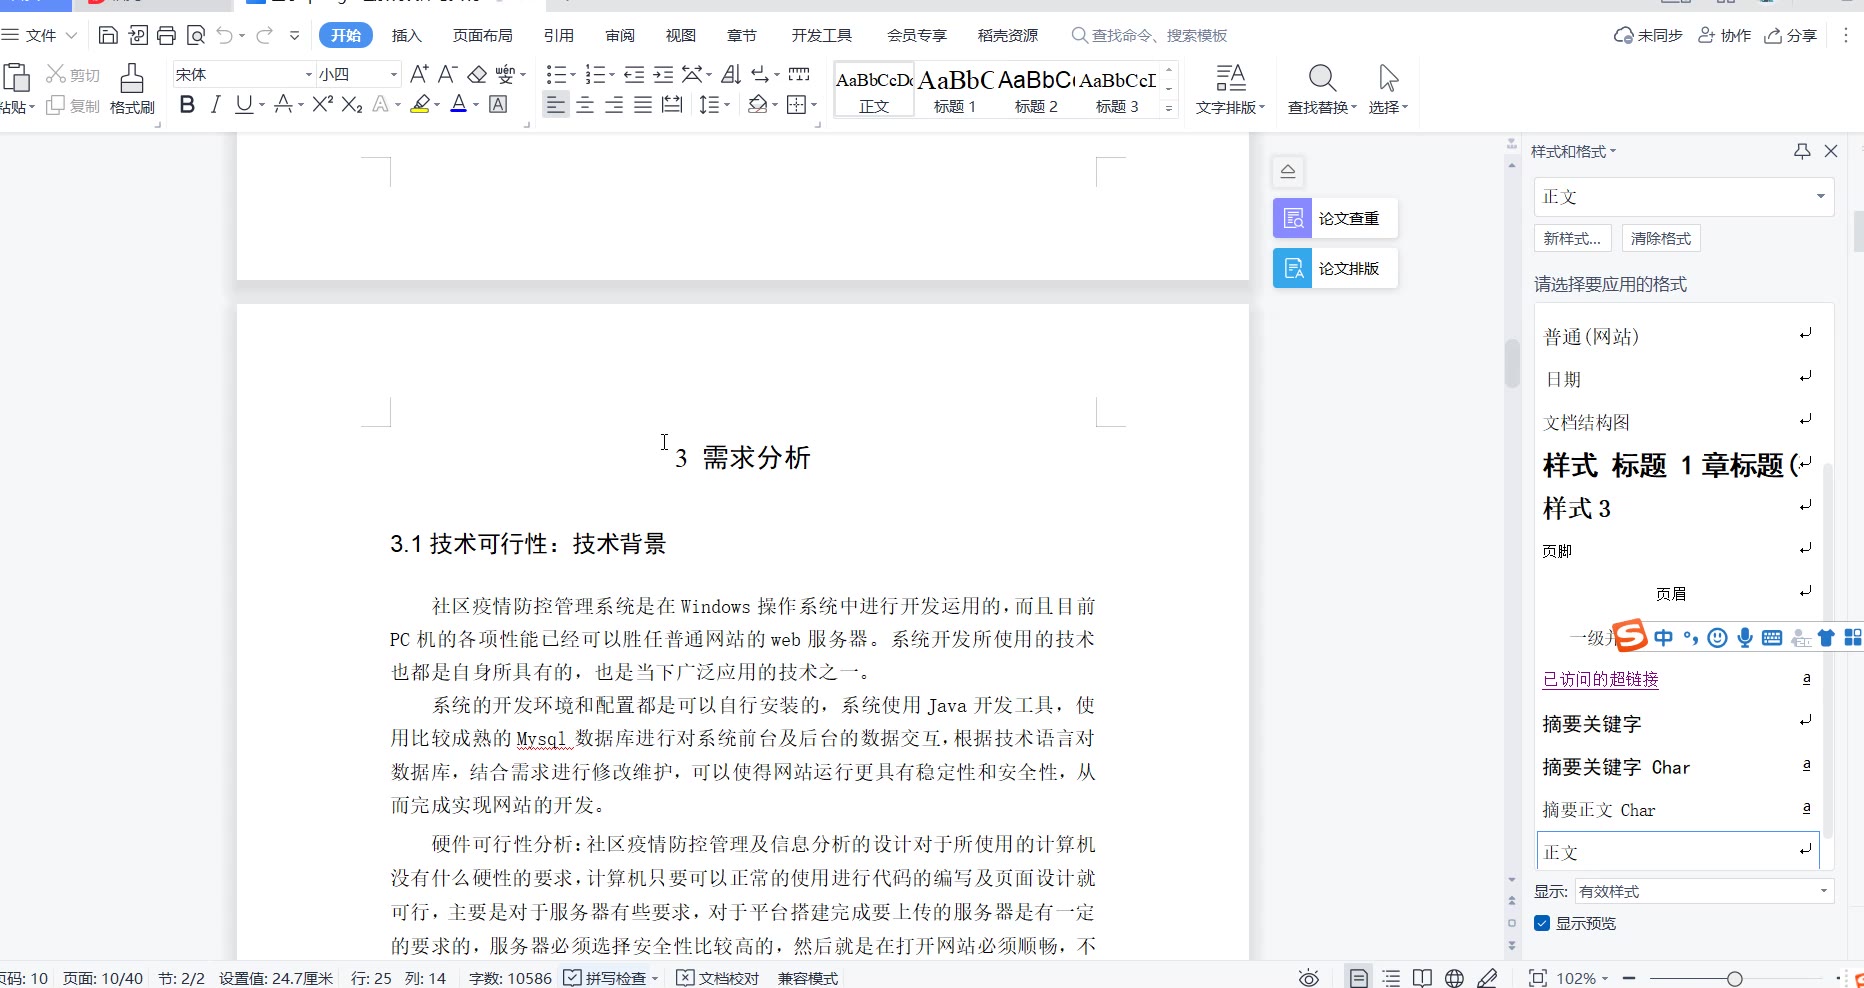Click the 论文查重 sidebar icon
1864x988 pixels.
point(1292,218)
